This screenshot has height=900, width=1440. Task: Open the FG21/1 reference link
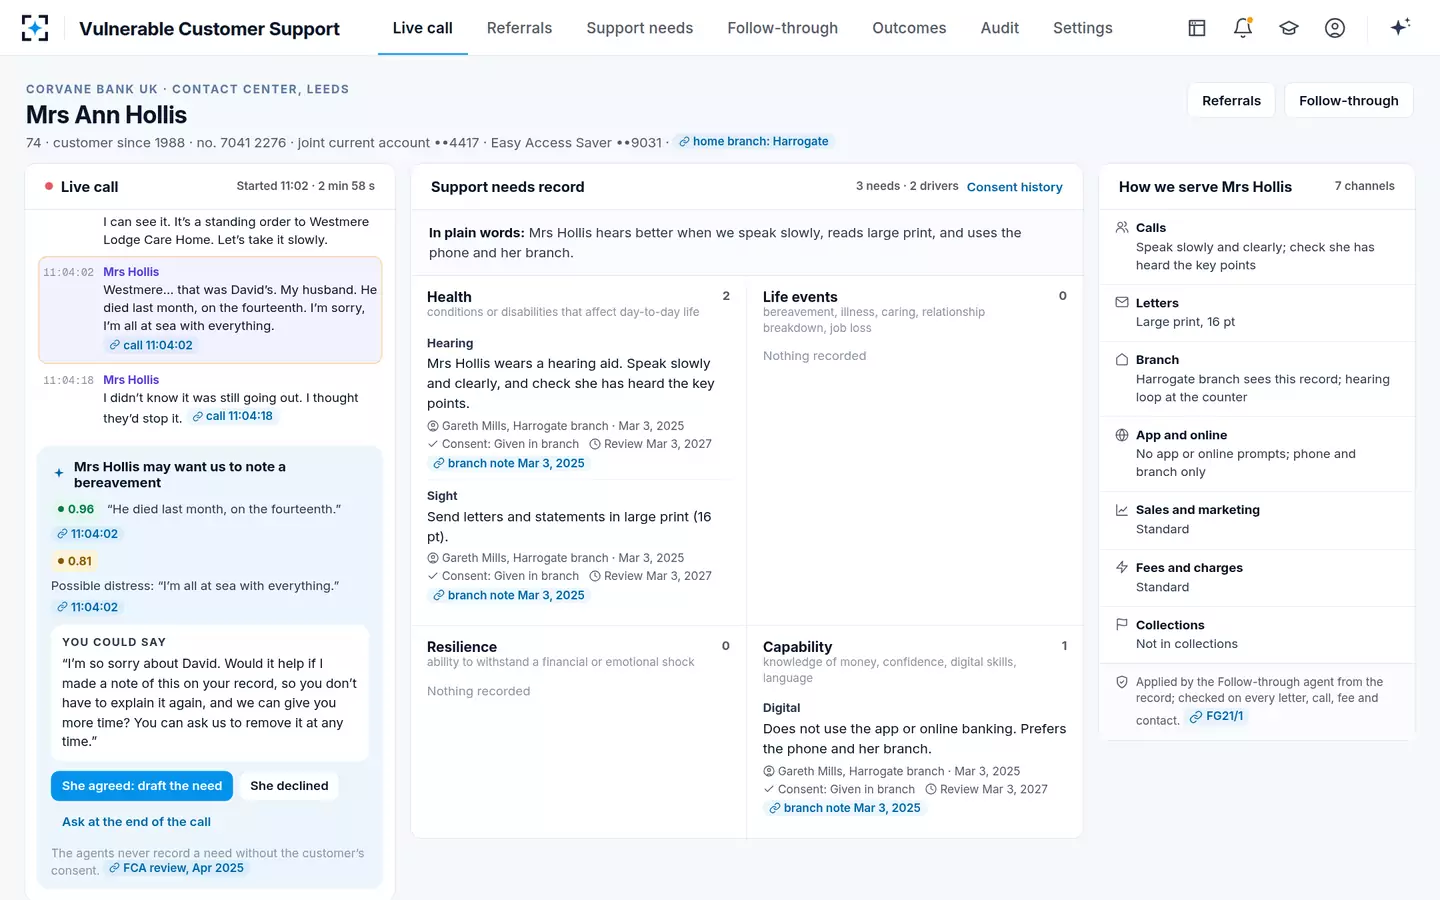(1216, 716)
